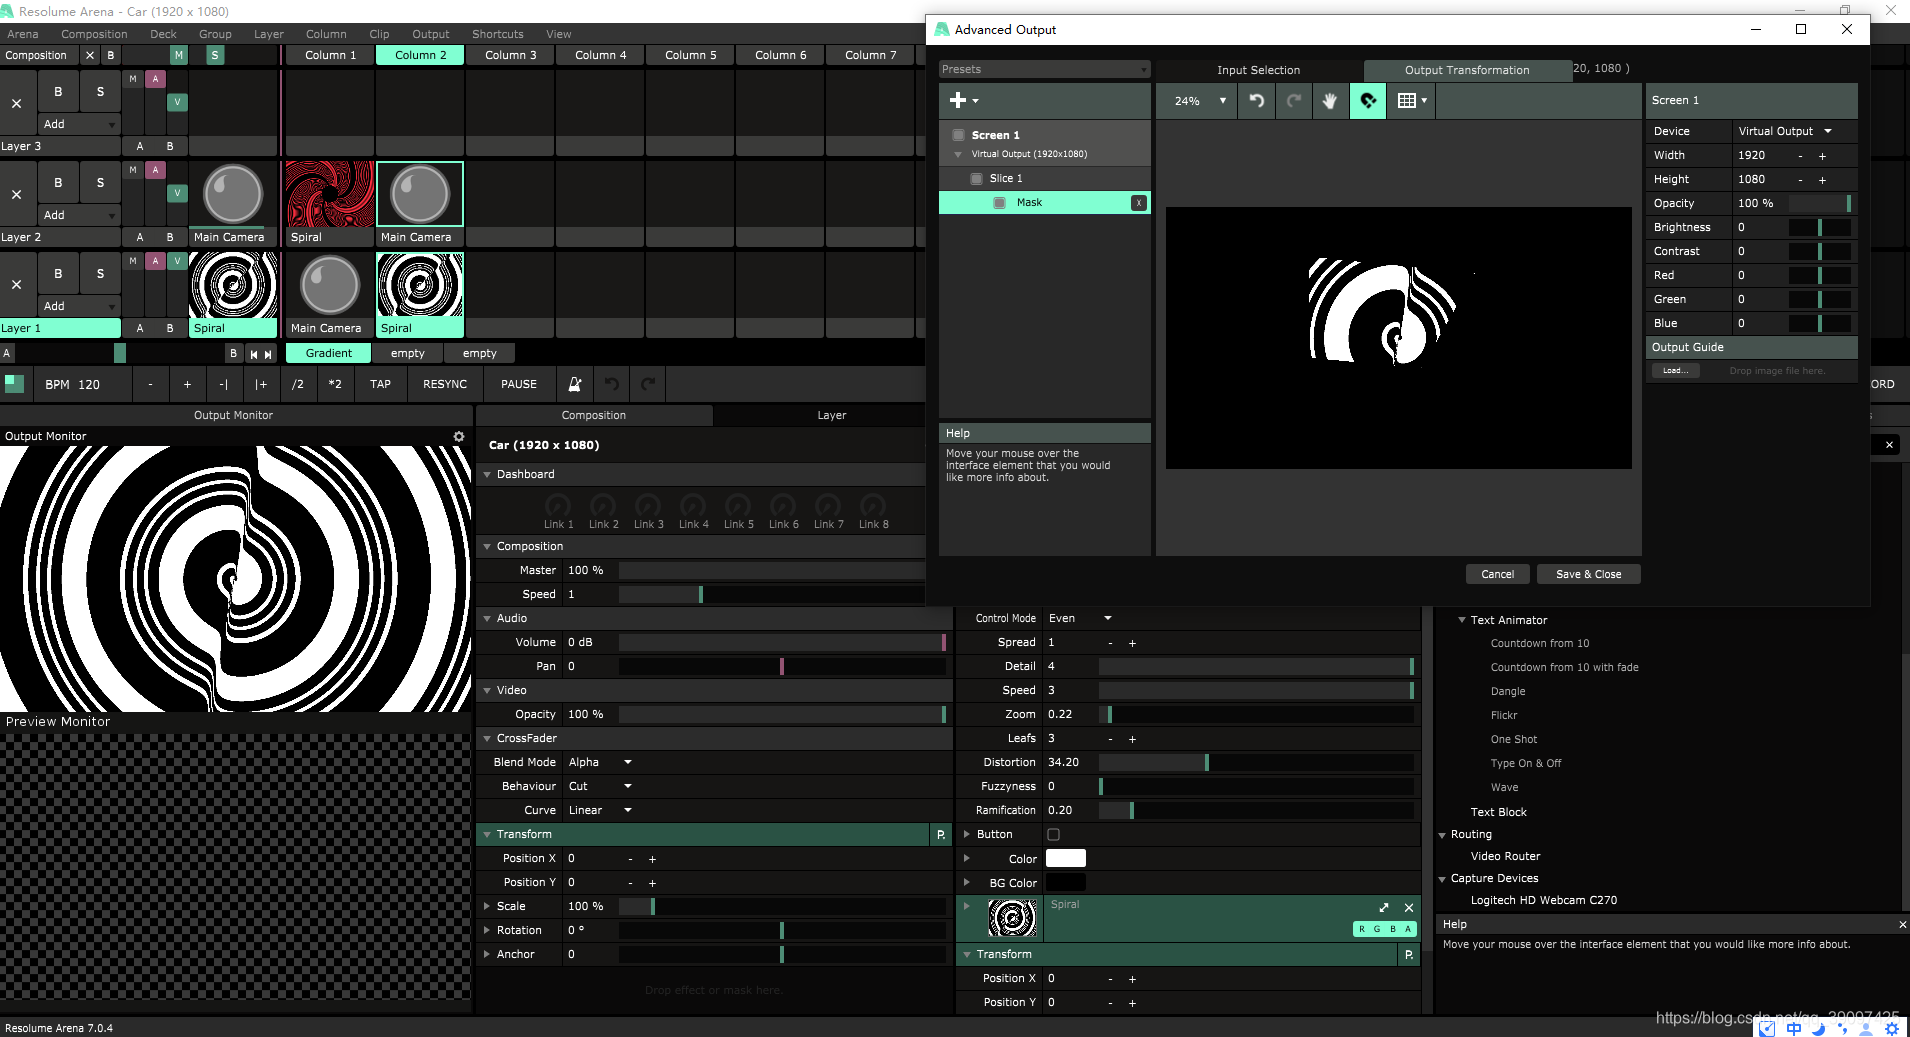The image size is (1910, 1037).
Task: Click the RESYNC button
Action: pyautogui.click(x=444, y=384)
